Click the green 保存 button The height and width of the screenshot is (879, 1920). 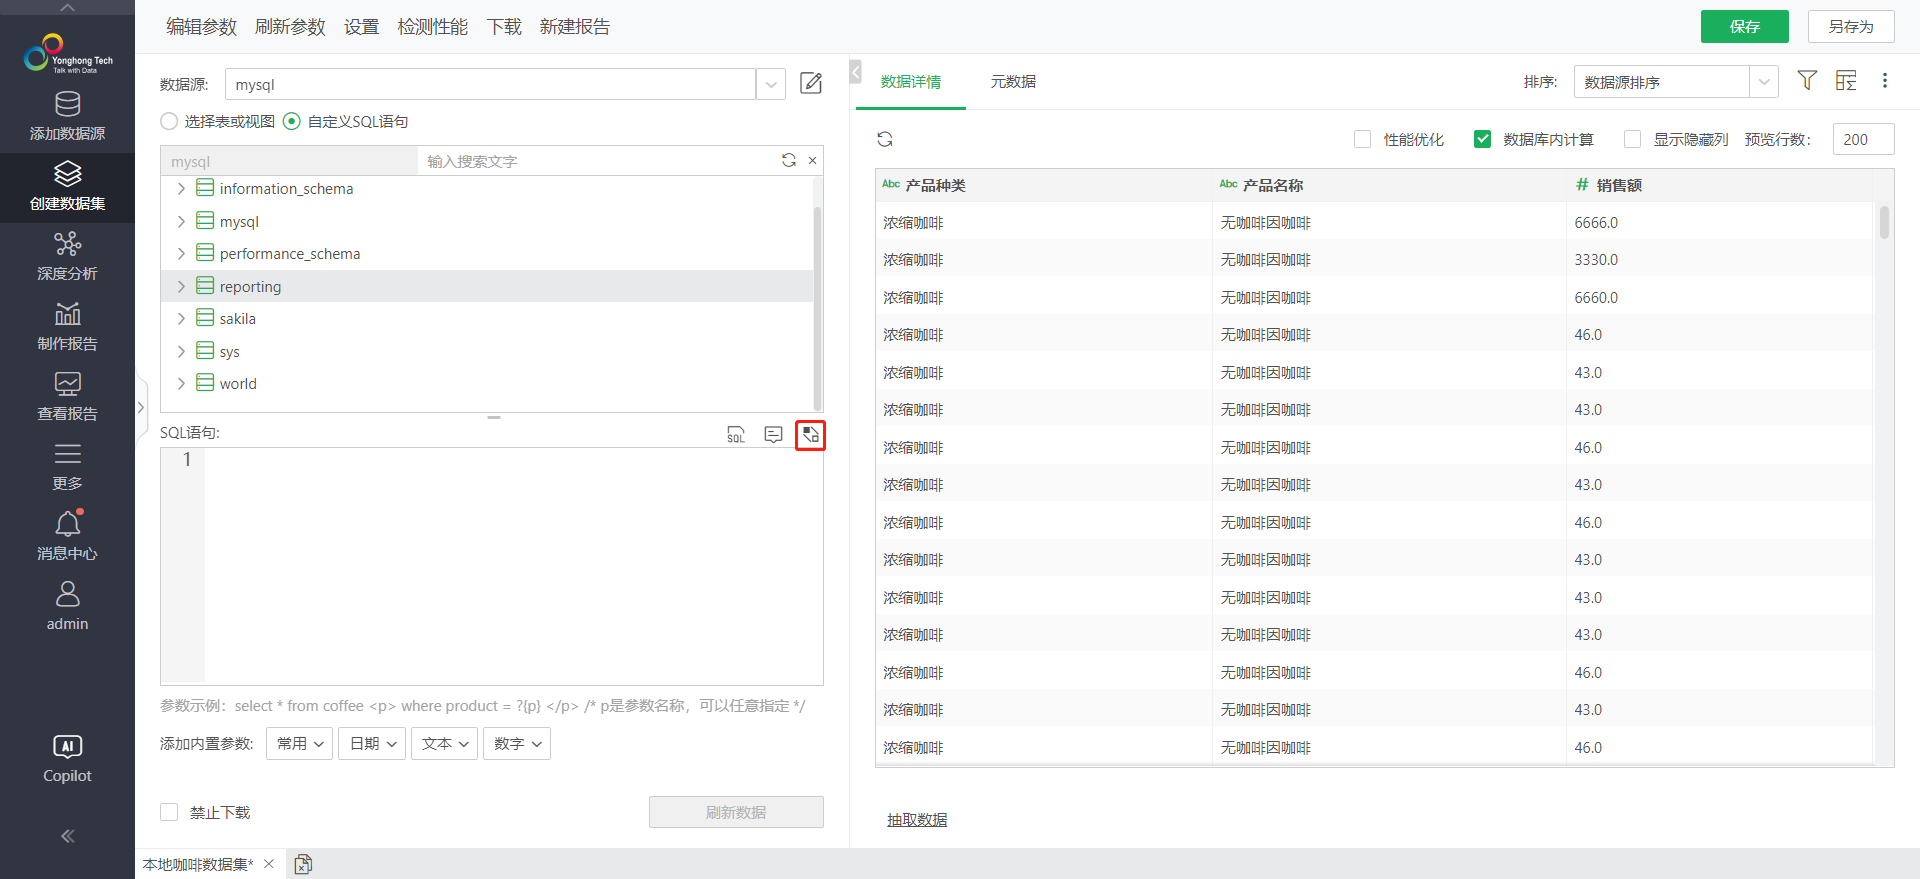coord(1744,26)
